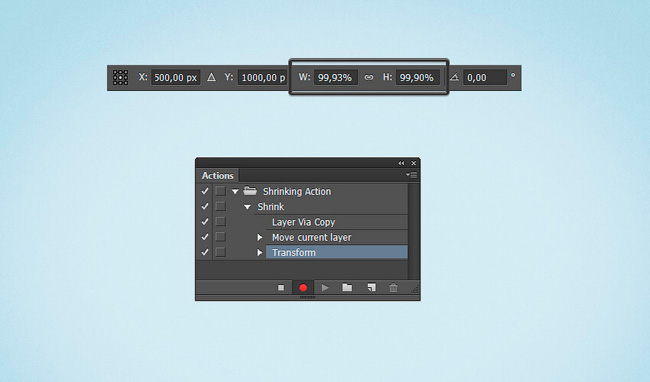Image resolution: width=650 pixels, height=382 pixels.
Task: Toggle dialog box for Move current layer
Action: click(x=221, y=237)
